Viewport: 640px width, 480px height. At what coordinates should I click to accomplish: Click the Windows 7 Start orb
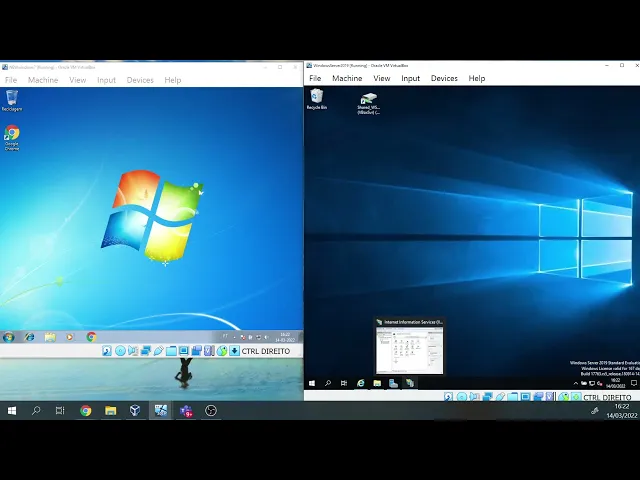[9, 337]
